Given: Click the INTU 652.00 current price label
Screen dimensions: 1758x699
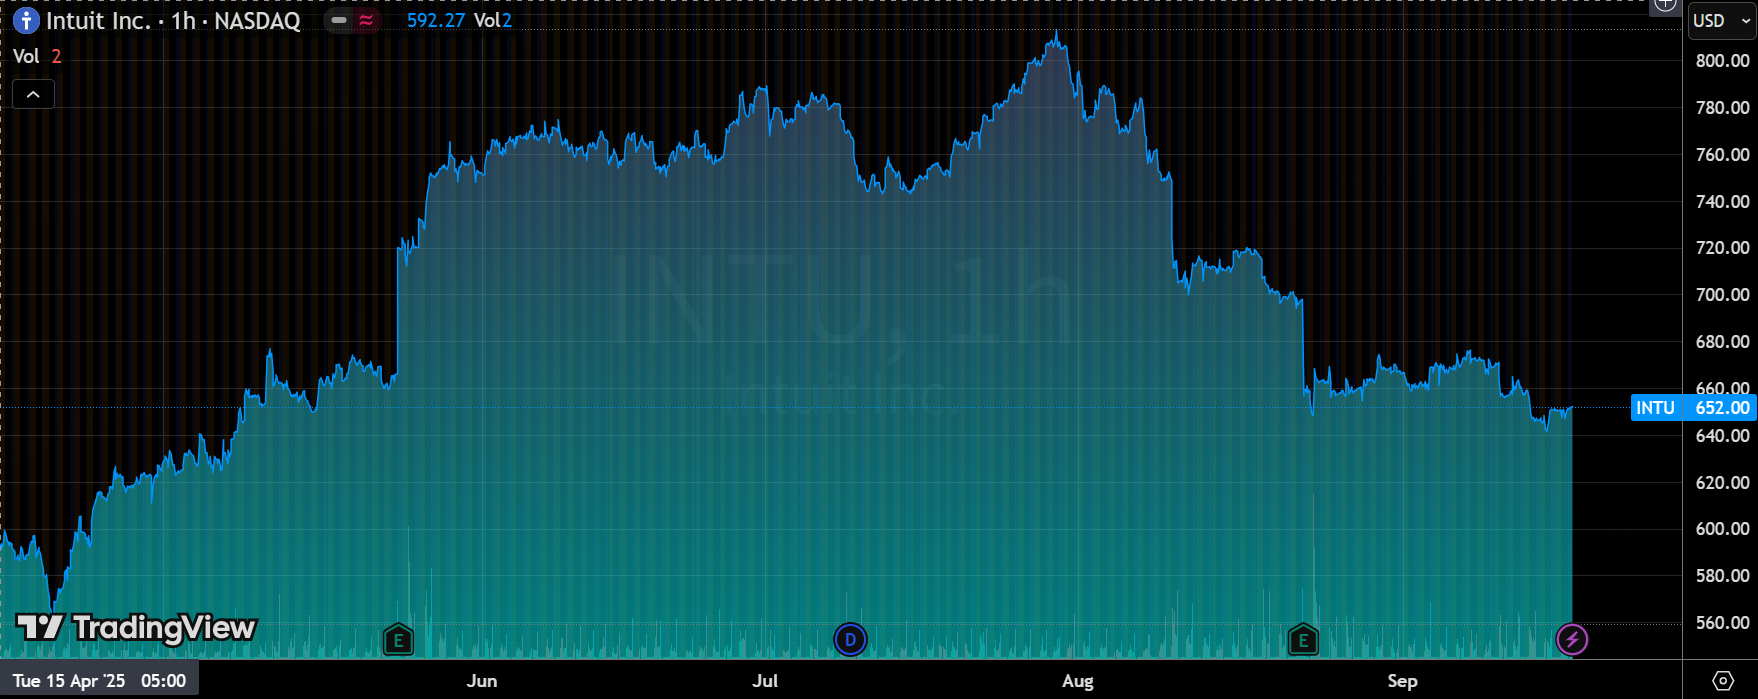Looking at the screenshot, I should coord(1693,407).
